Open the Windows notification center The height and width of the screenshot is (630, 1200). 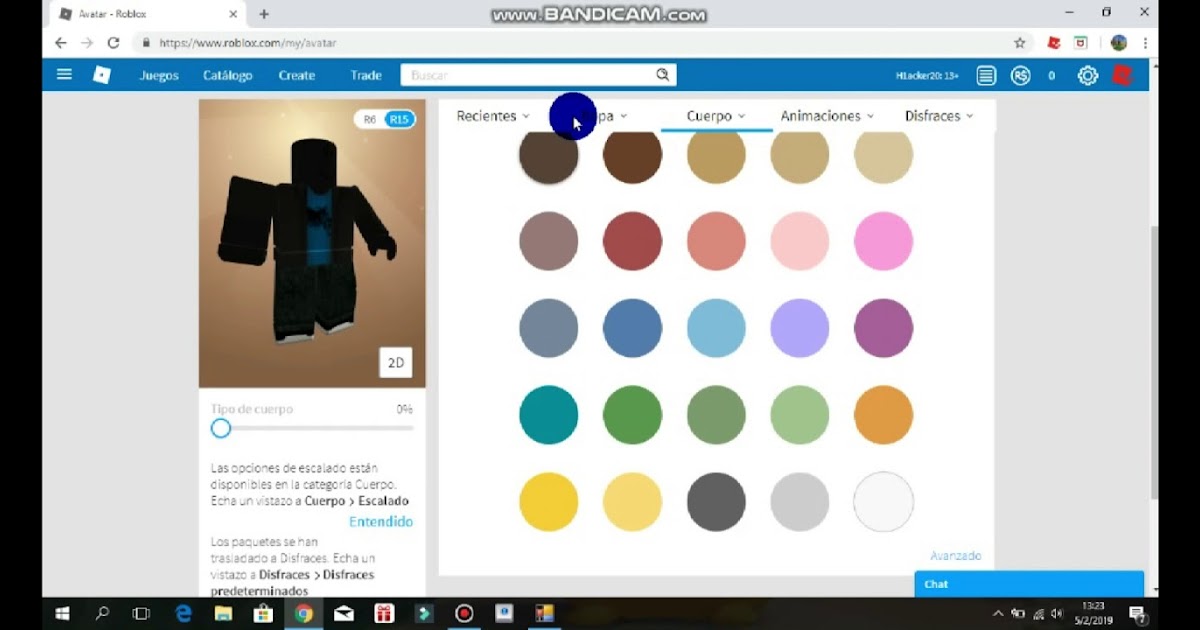click(x=1137, y=613)
